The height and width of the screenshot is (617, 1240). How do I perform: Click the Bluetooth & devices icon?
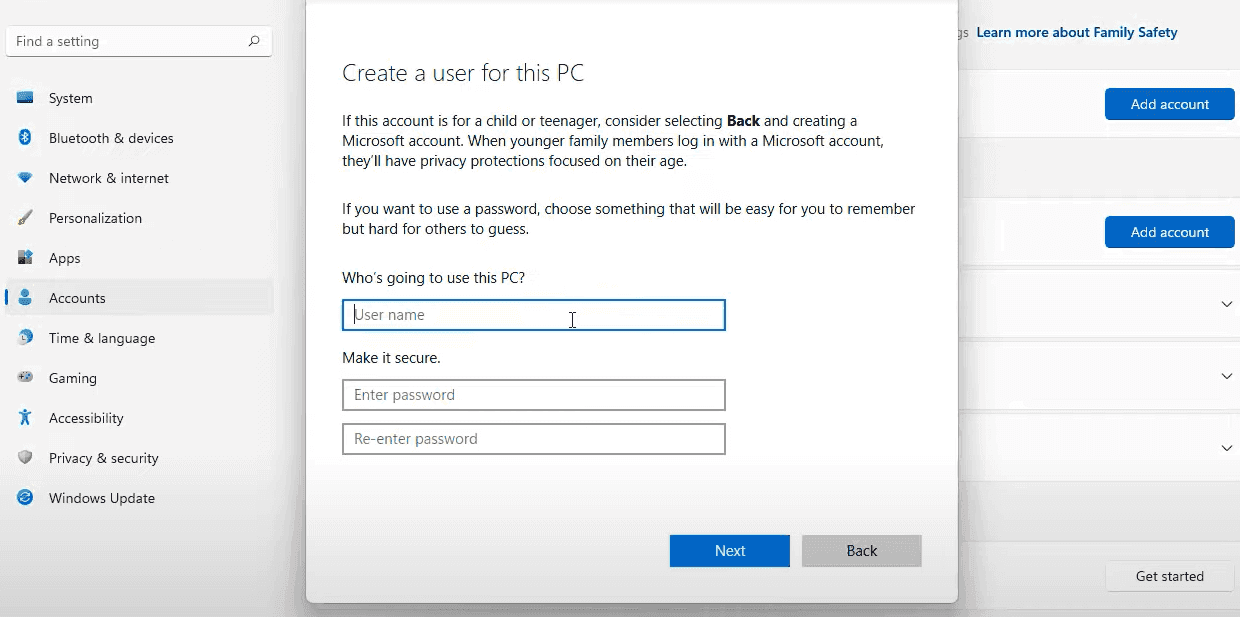tap(26, 138)
